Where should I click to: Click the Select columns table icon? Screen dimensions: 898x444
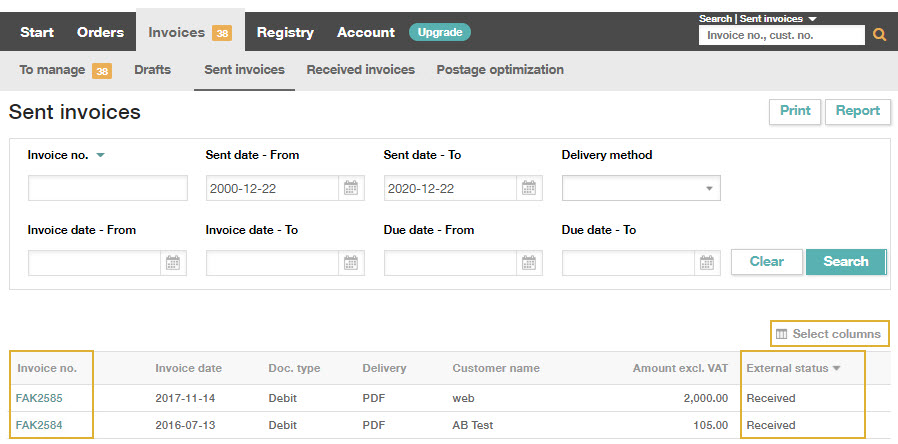[x=781, y=334]
